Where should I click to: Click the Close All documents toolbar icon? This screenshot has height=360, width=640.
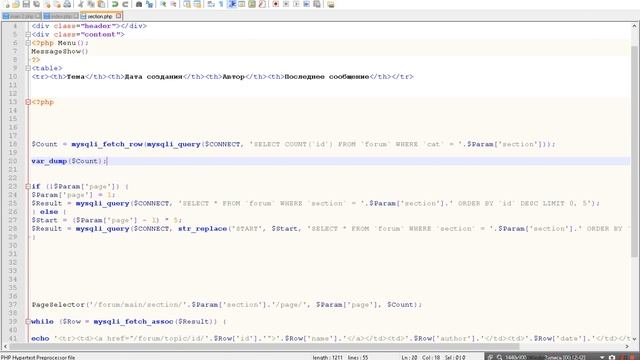(x=57, y=4)
